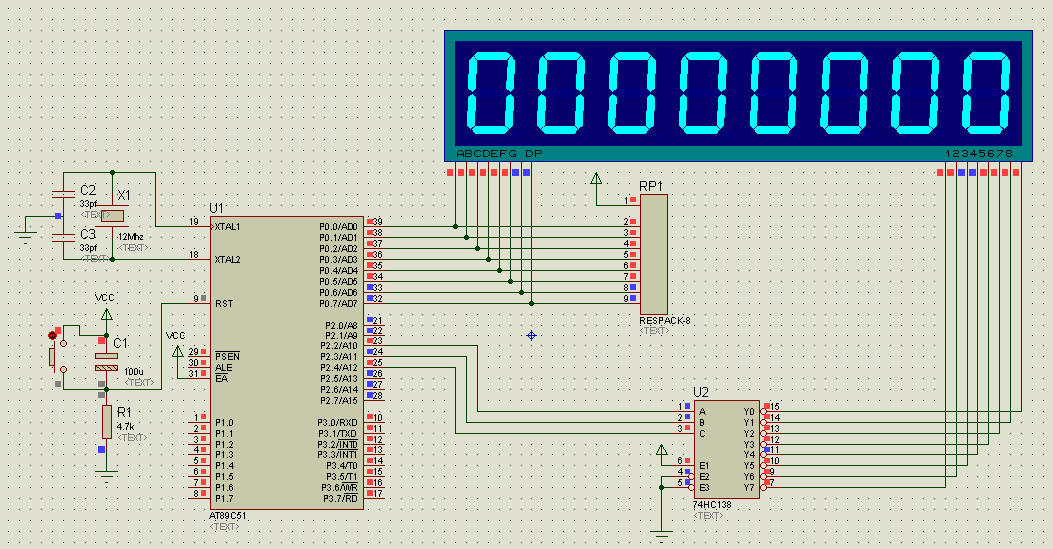
Task: Click the crystal X1 symbol
Action: tap(113, 215)
